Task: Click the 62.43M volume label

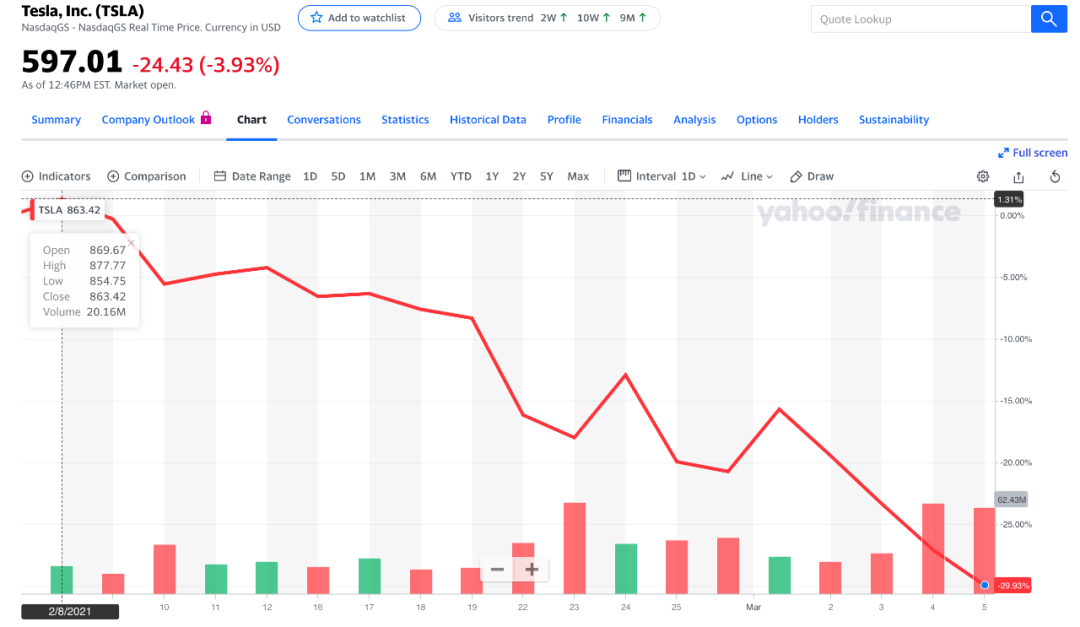Action: (1011, 500)
